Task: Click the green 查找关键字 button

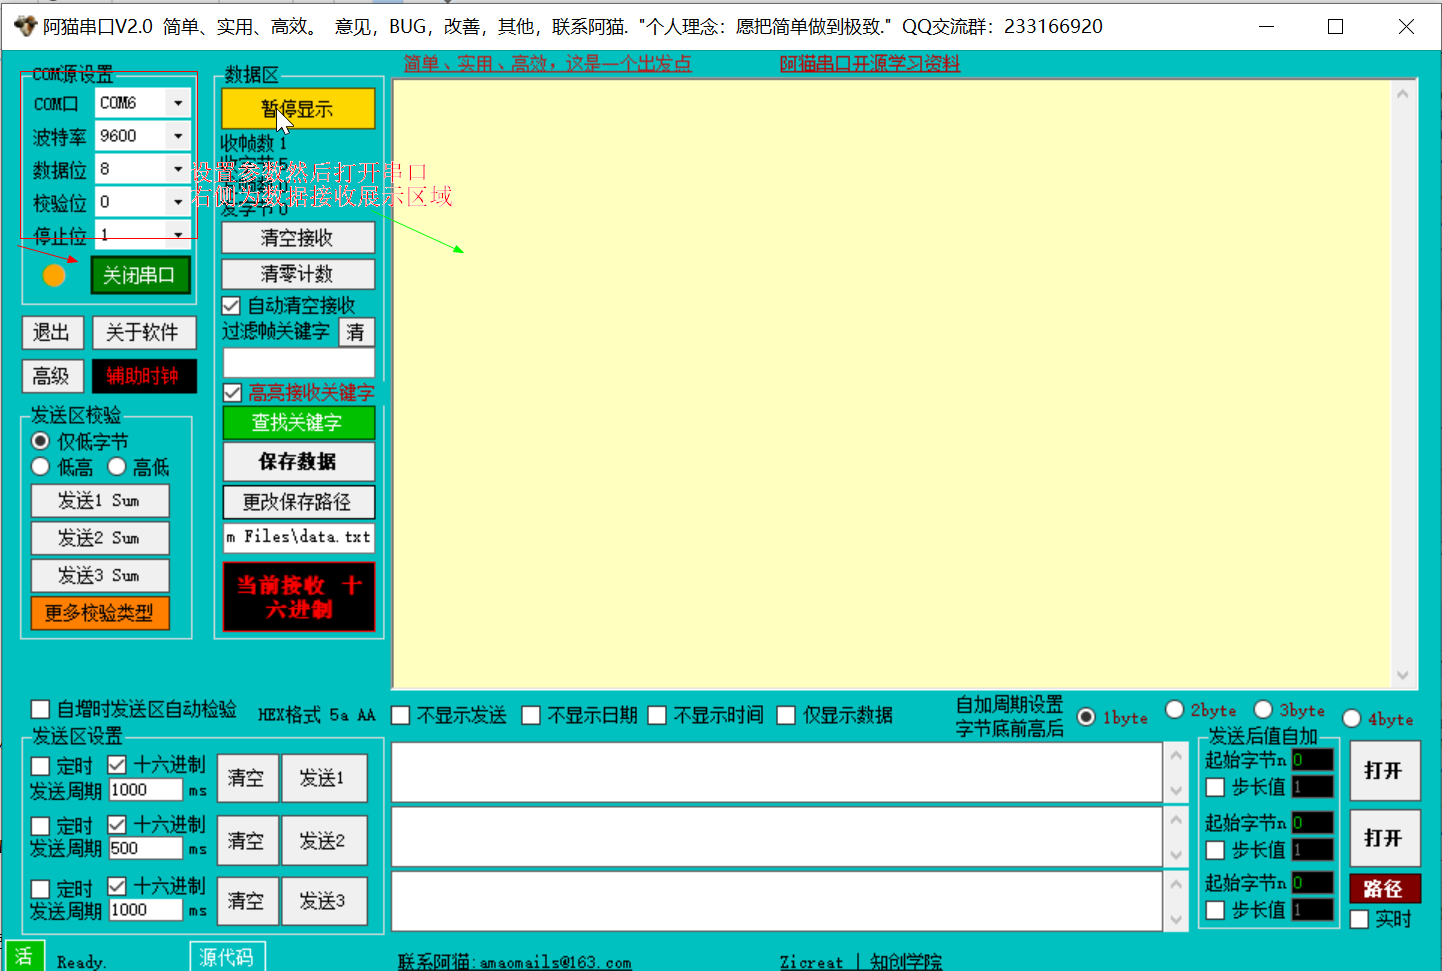Action: pos(298,423)
